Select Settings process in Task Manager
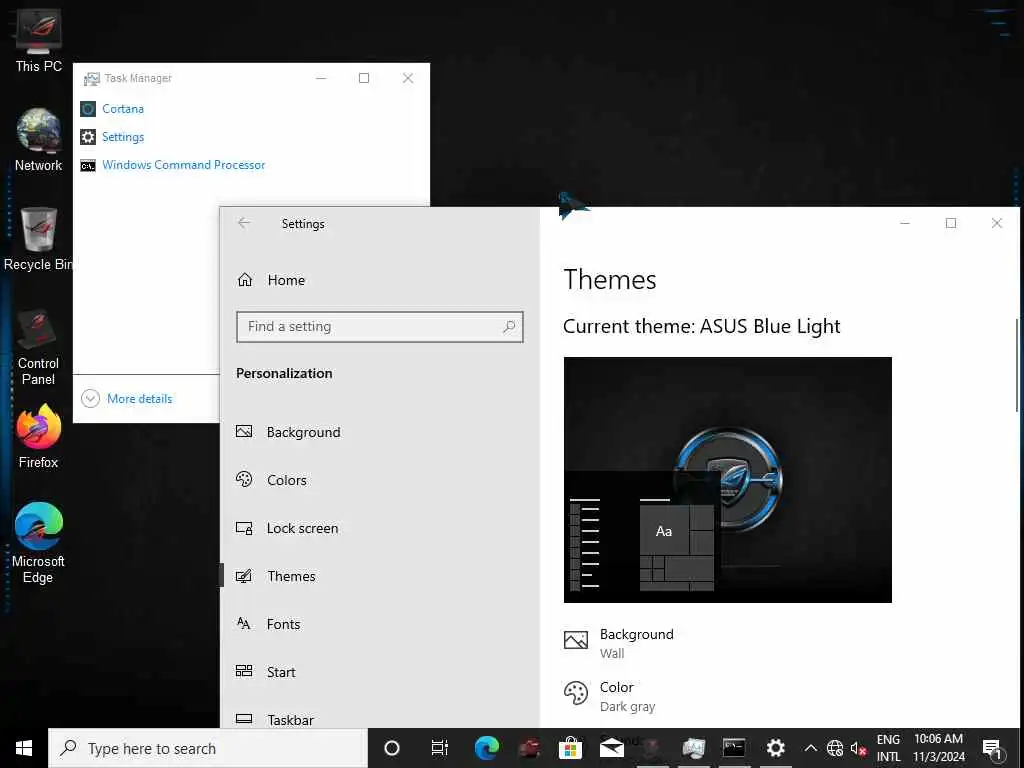 coord(123,137)
